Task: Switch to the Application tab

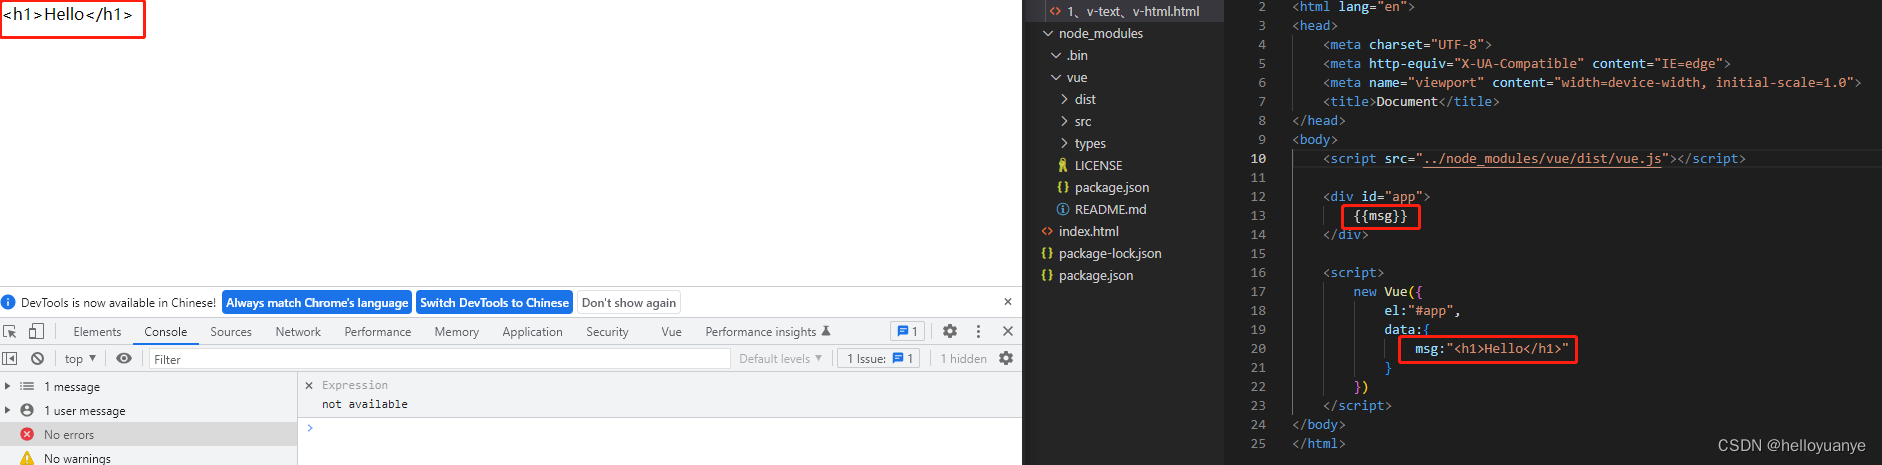Action: (x=532, y=332)
